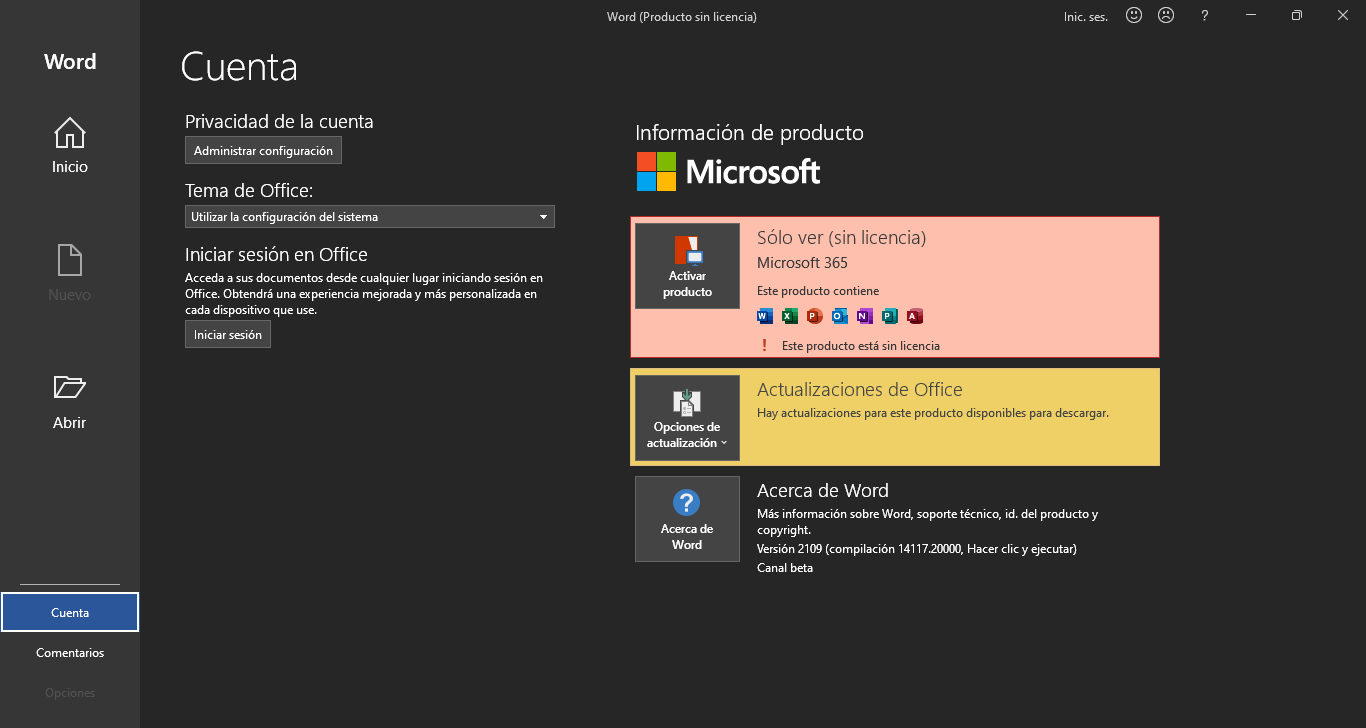Screen dimensions: 1366x728
Task: Click the 'Microsoft 365' product name
Action: coord(802,263)
